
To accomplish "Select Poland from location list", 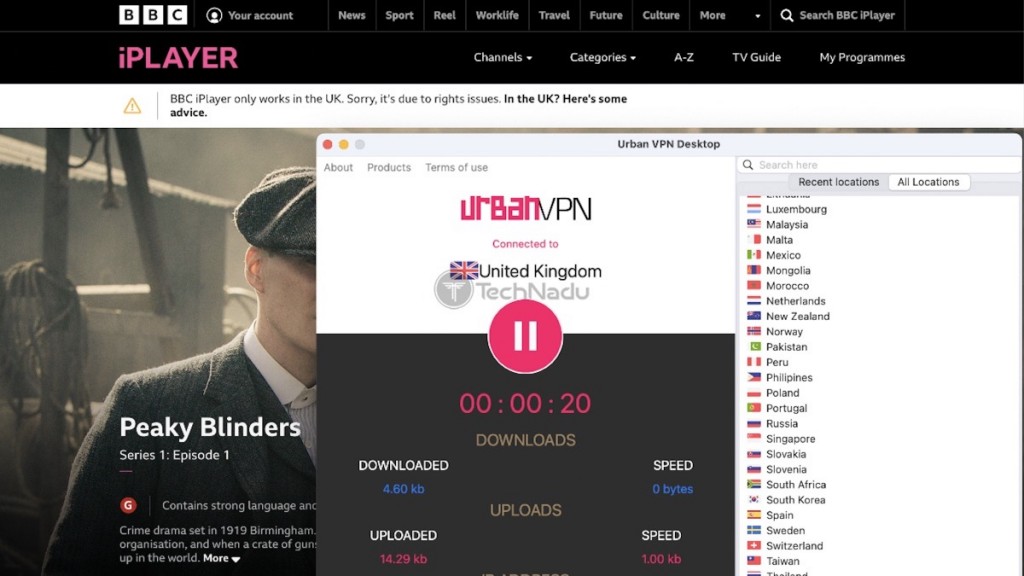I will click(782, 392).
